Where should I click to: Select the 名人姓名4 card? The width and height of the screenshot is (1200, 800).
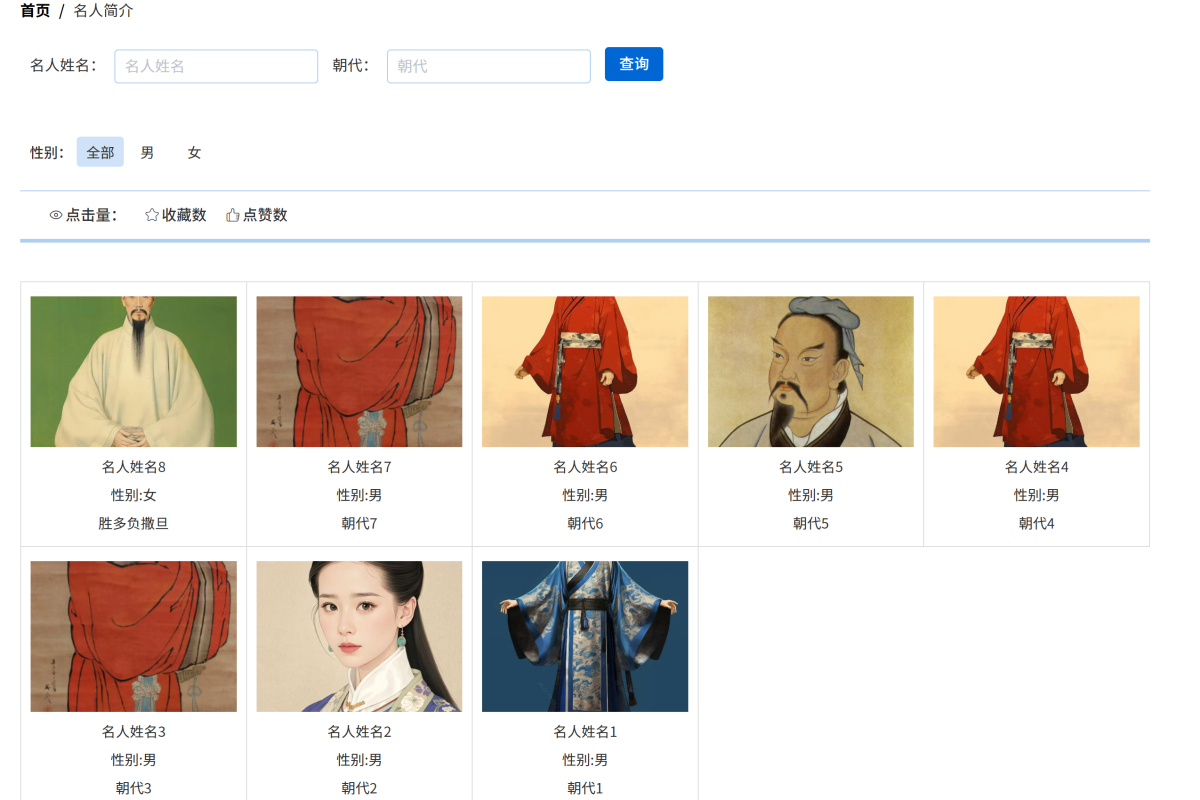[x=1036, y=371]
